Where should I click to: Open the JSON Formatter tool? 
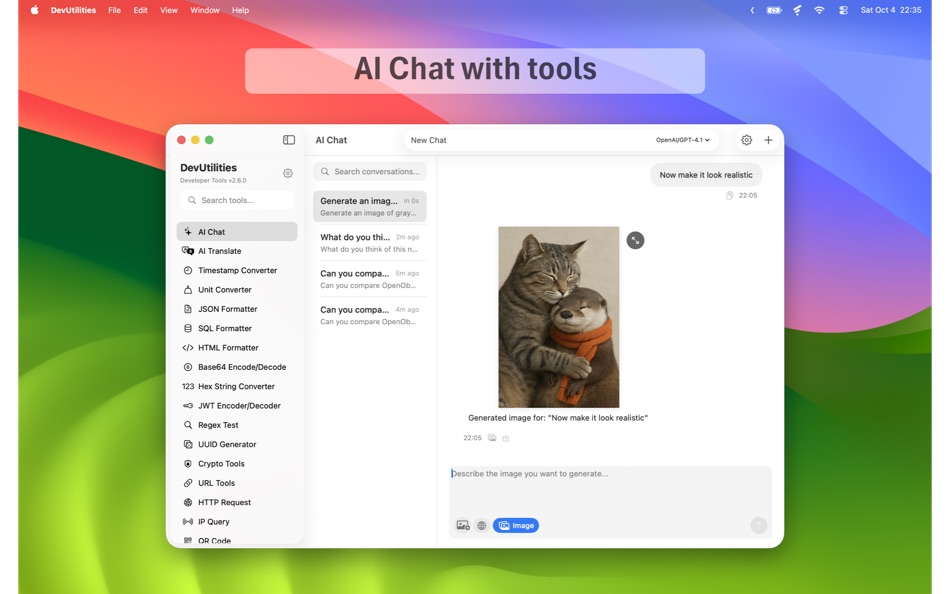click(237, 309)
